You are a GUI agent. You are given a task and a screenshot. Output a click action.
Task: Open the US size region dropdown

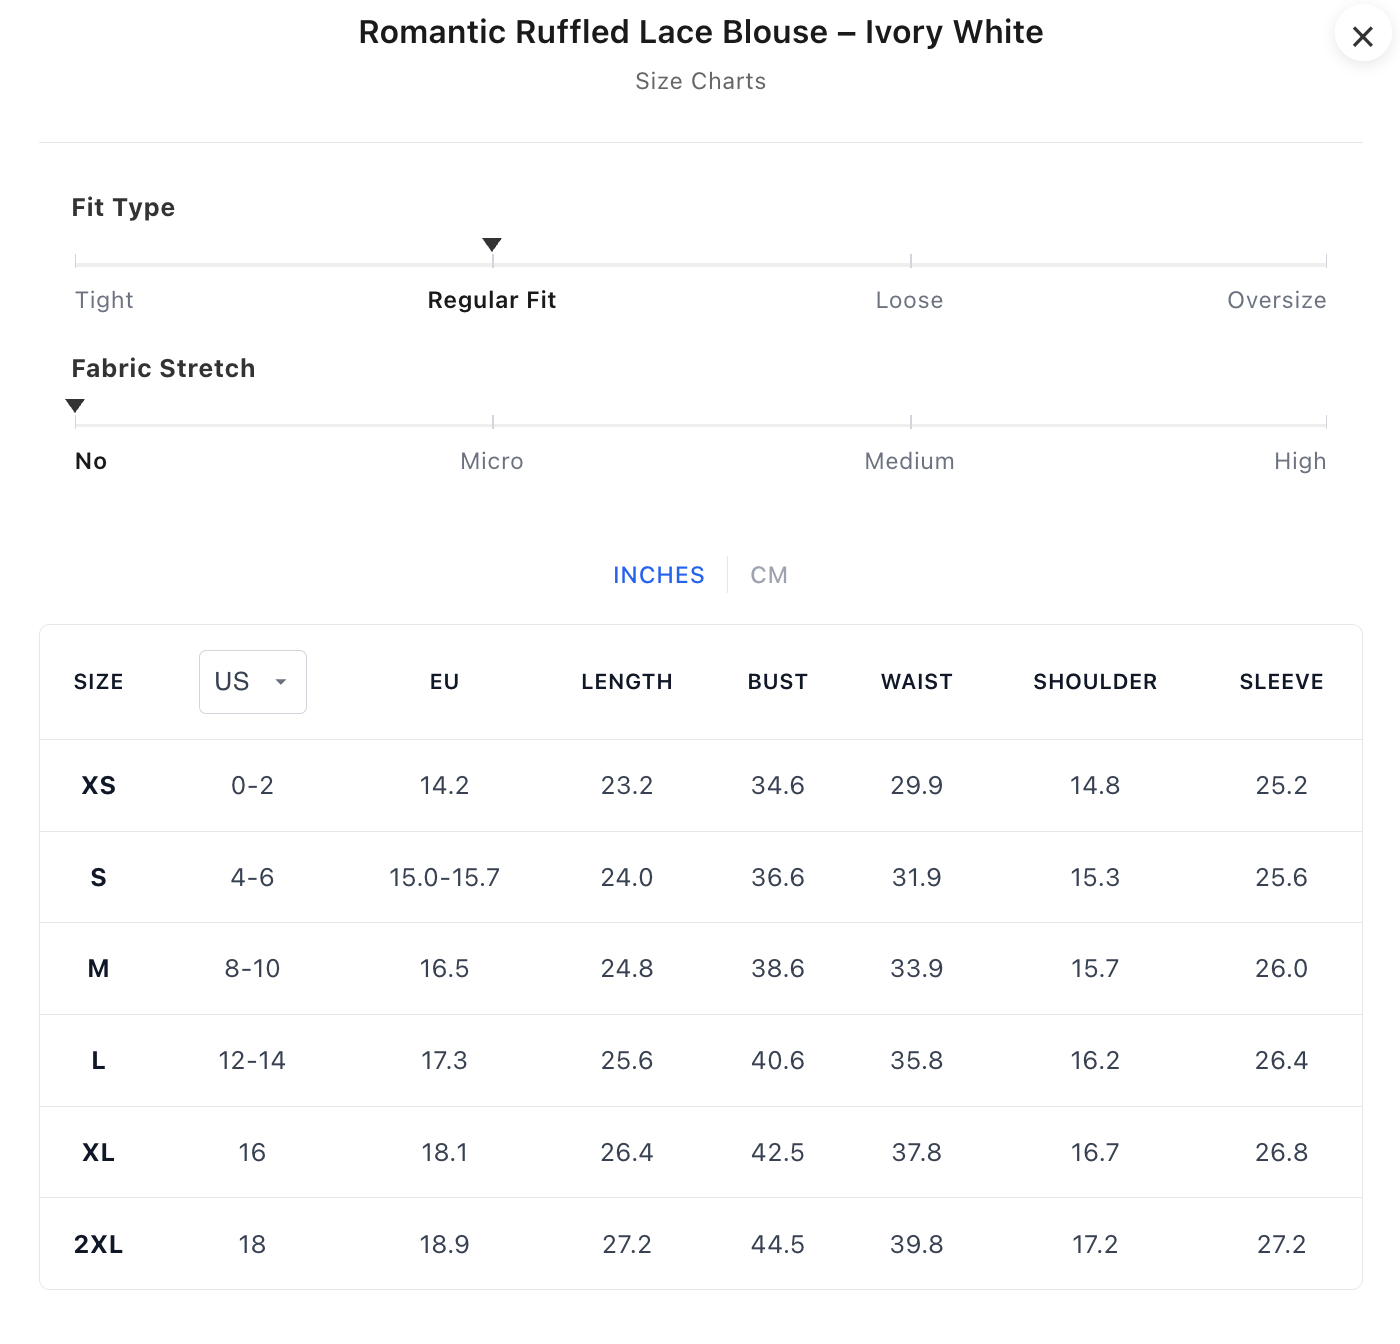[253, 682]
